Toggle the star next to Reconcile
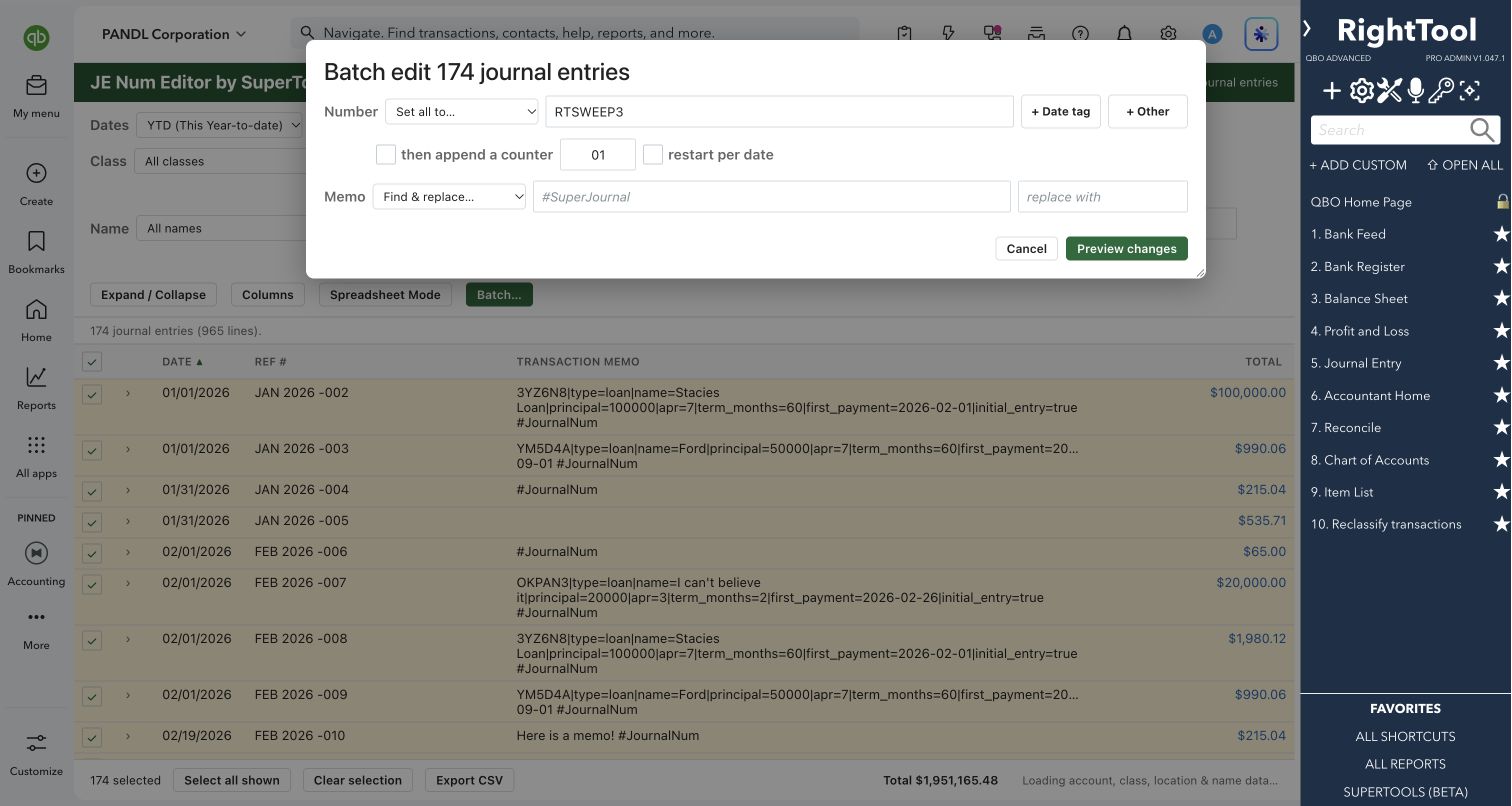 click(x=1501, y=427)
